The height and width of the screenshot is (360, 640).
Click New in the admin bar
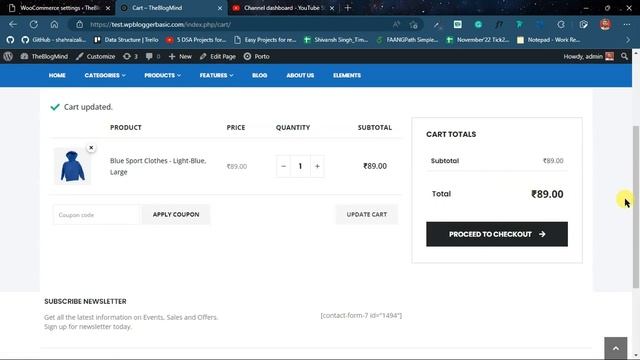tap(180, 56)
